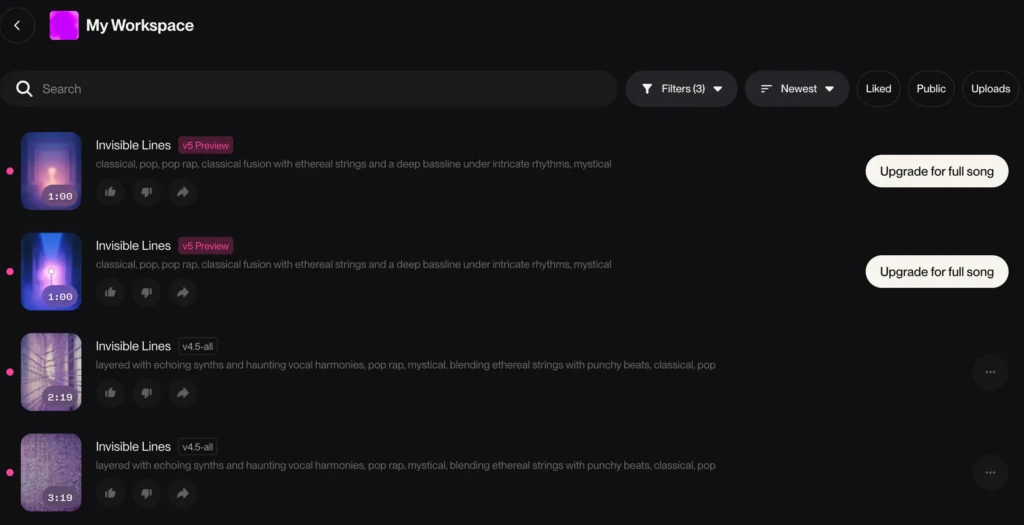Click Upgrade for full song on second track

click(x=936, y=272)
